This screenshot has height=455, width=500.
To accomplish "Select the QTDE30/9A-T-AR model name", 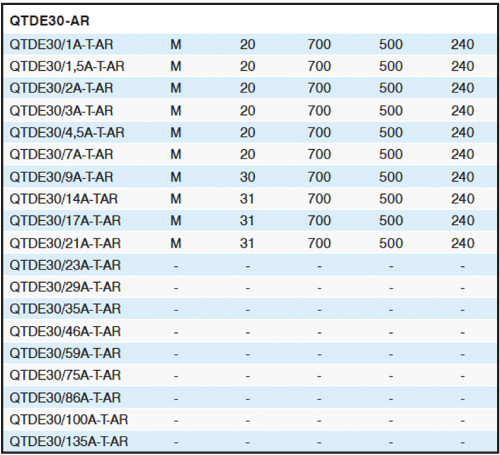I will [x=61, y=177].
